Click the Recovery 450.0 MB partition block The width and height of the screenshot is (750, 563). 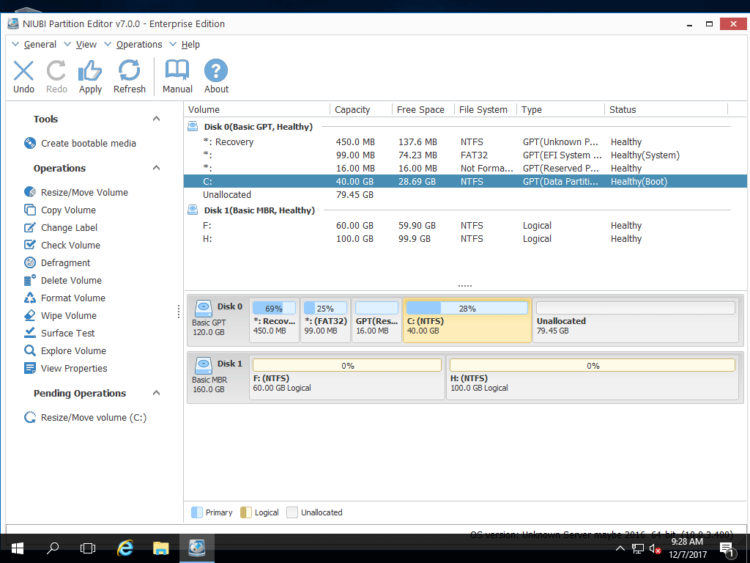(x=274, y=320)
